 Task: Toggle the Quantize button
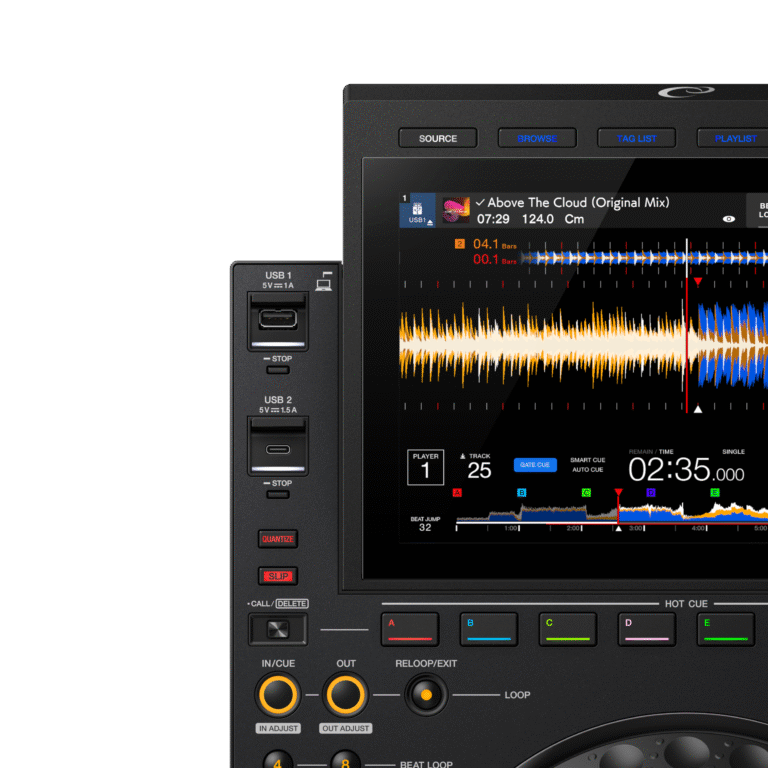[x=277, y=539]
